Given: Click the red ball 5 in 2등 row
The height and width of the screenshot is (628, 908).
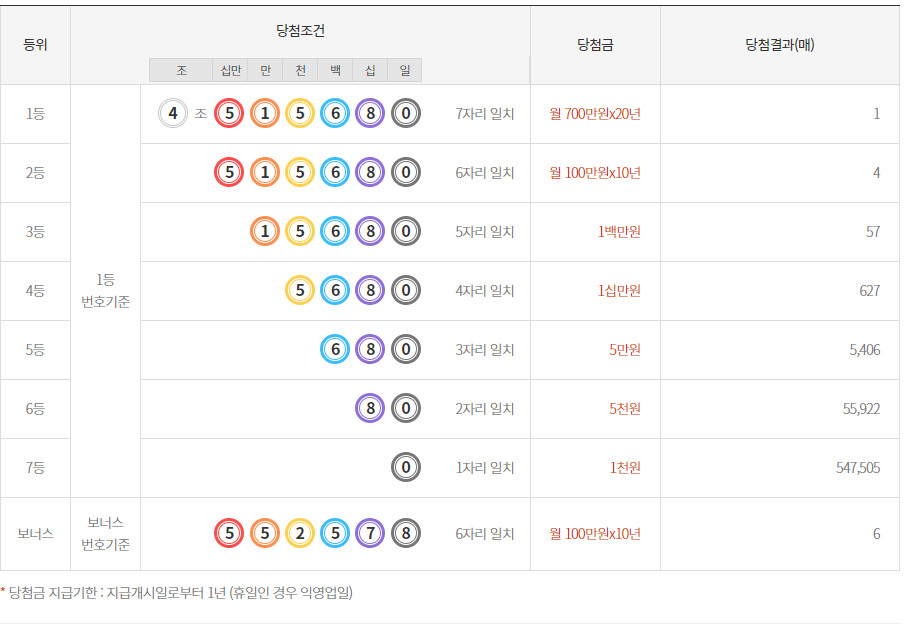Looking at the screenshot, I should 230,173.
